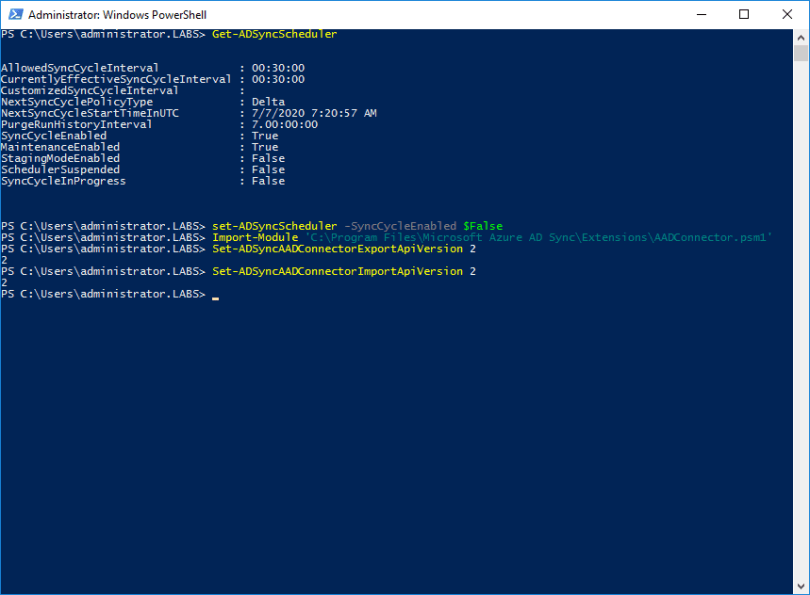This screenshot has width=810, height=595.
Task: Click the Set-ADSyncAADConnectorExportApiVersion command
Action: (x=334, y=248)
